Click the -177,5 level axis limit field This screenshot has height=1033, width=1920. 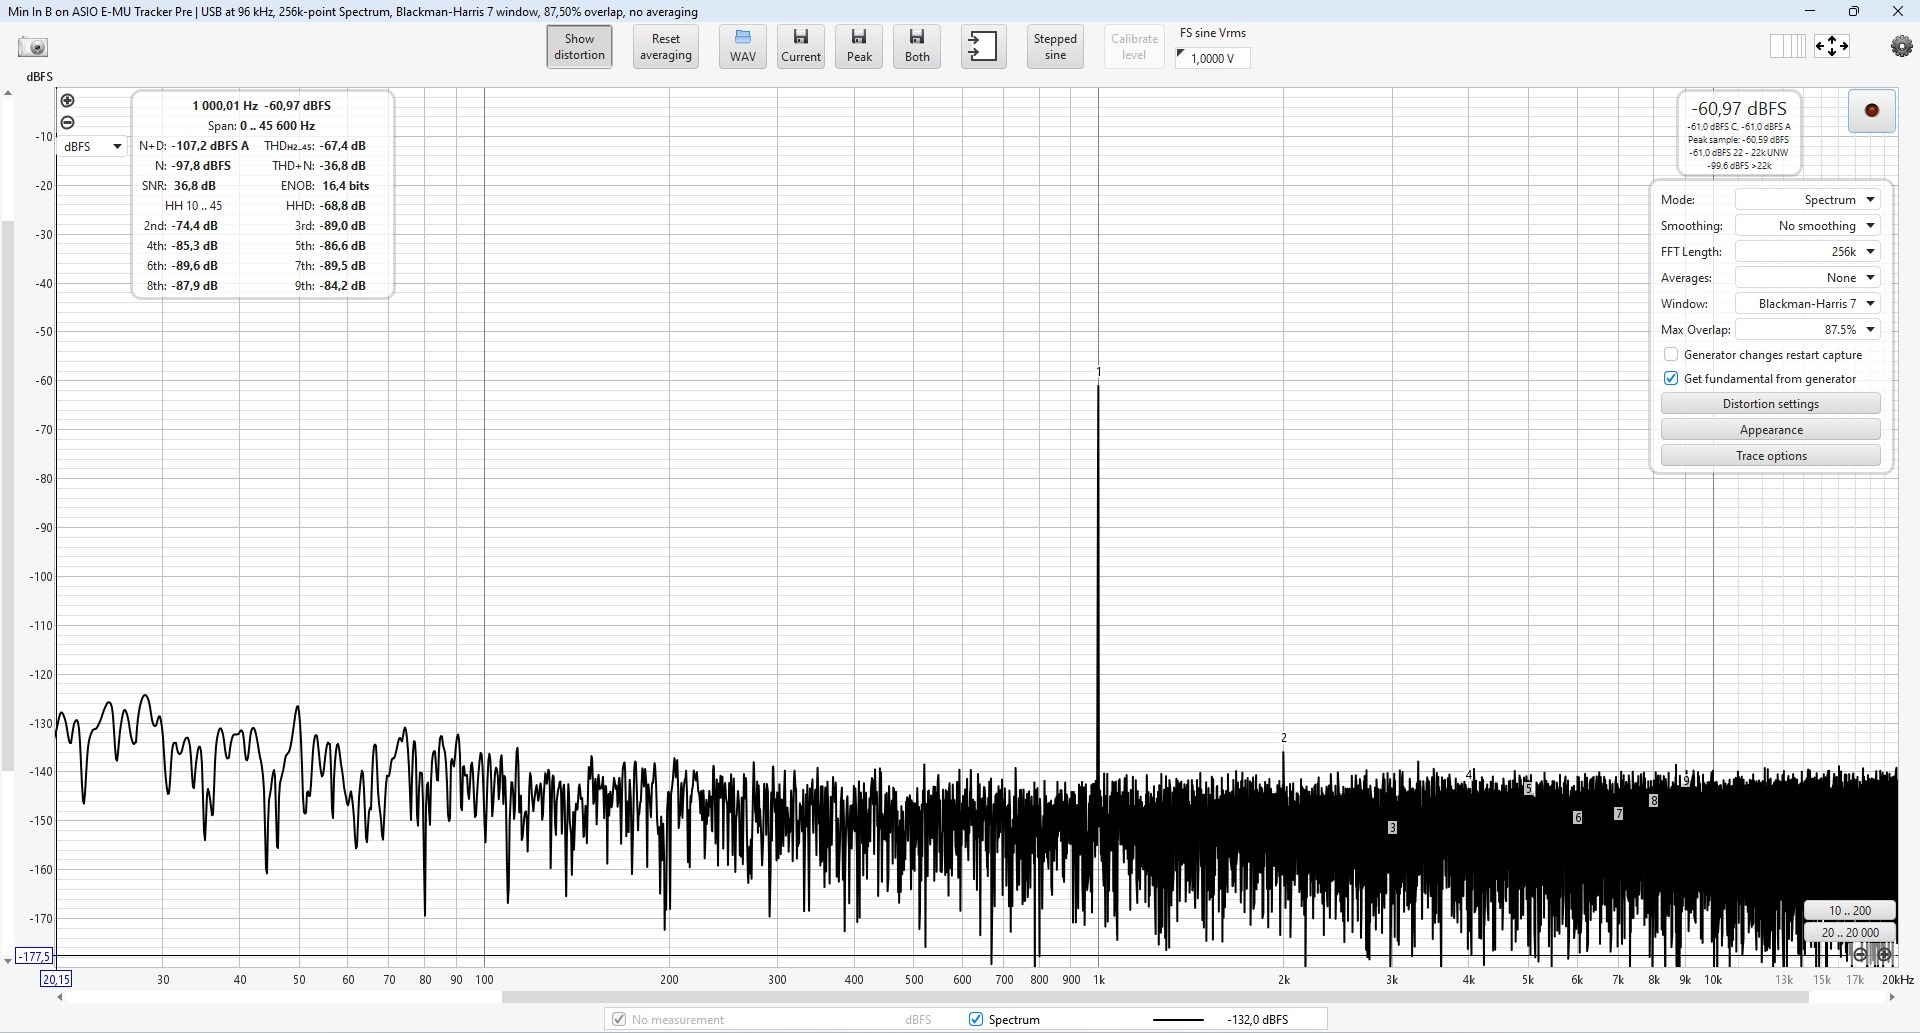34,956
